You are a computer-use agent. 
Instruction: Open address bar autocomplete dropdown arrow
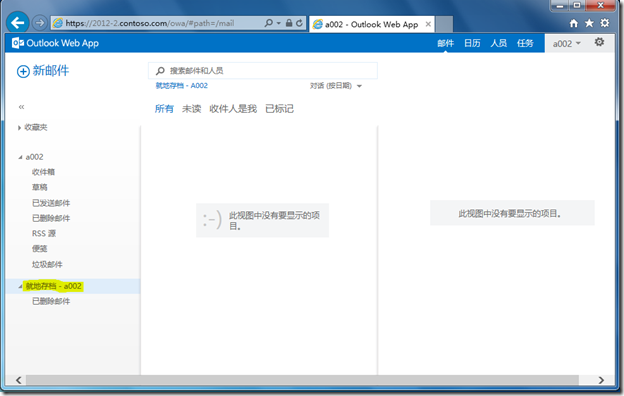click(x=279, y=23)
